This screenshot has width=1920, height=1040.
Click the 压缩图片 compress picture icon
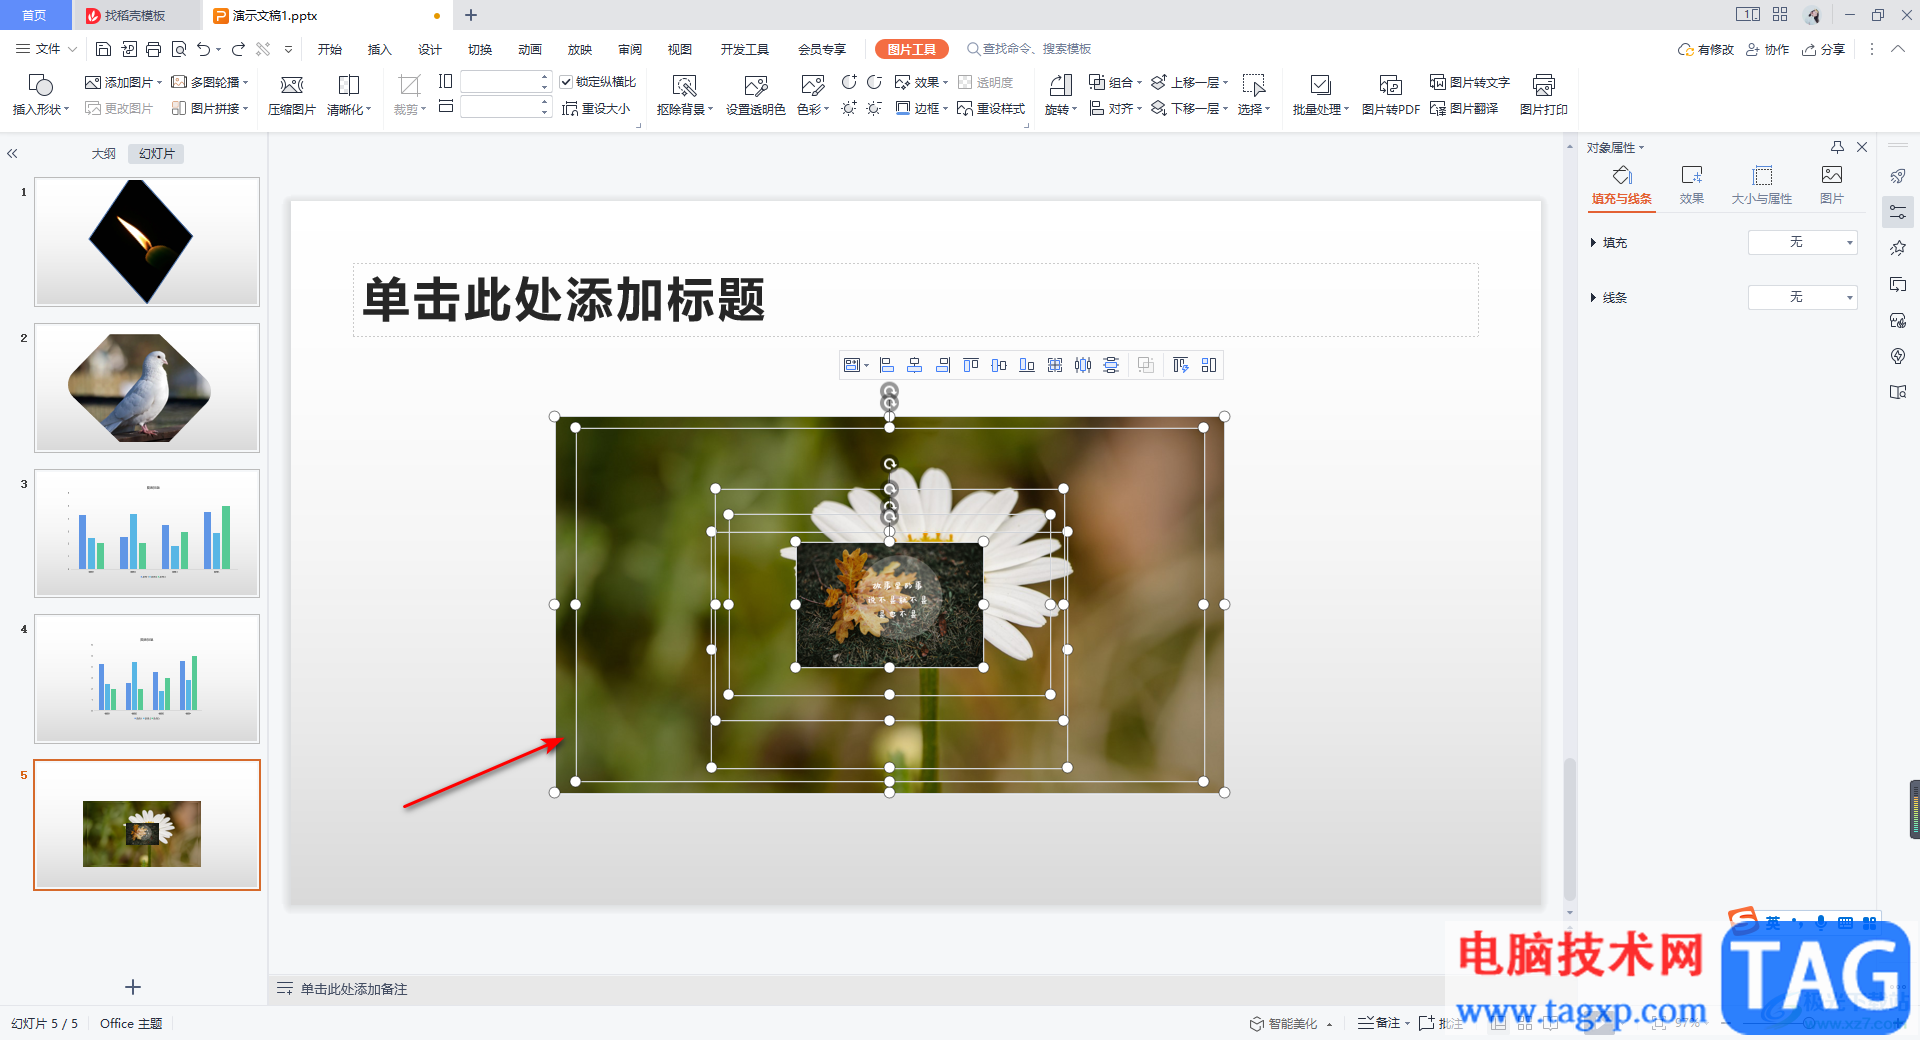(292, 95)
